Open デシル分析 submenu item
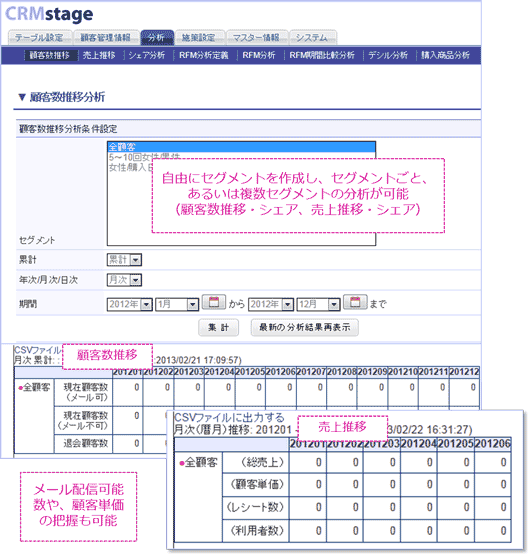 click(x=388, y=55)
